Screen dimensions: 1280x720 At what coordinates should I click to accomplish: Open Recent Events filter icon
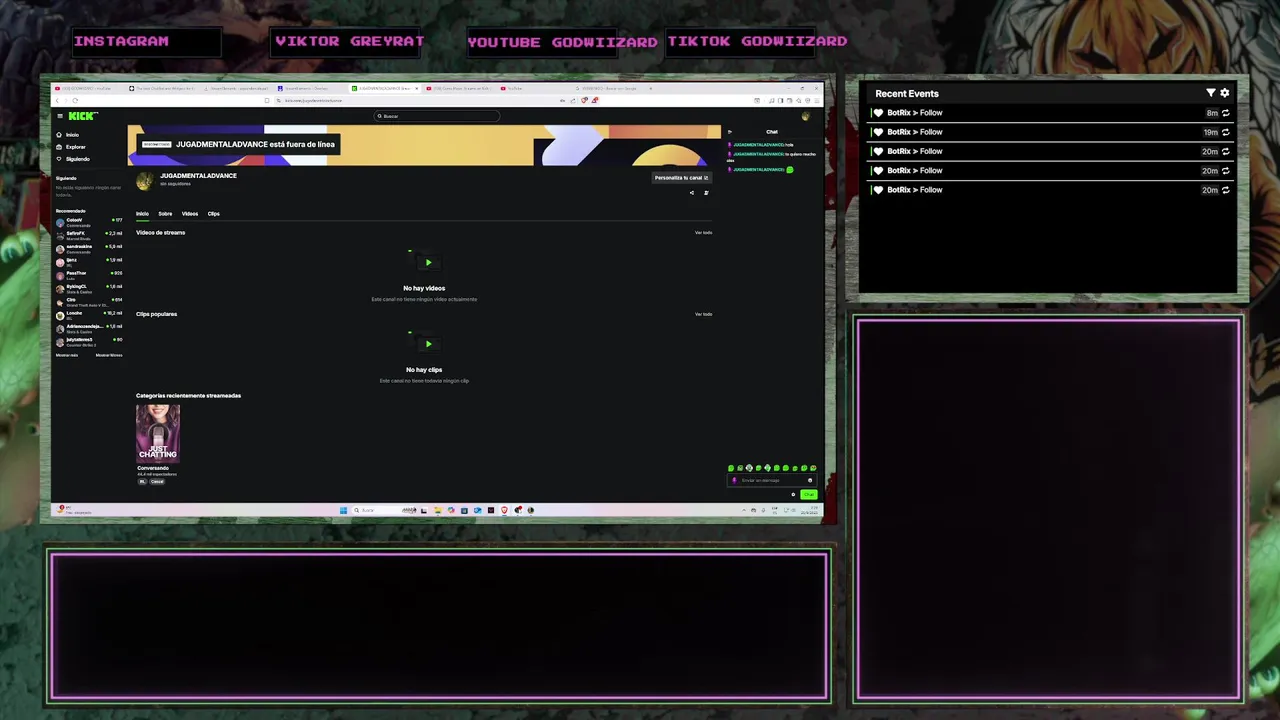[1211, 93]
